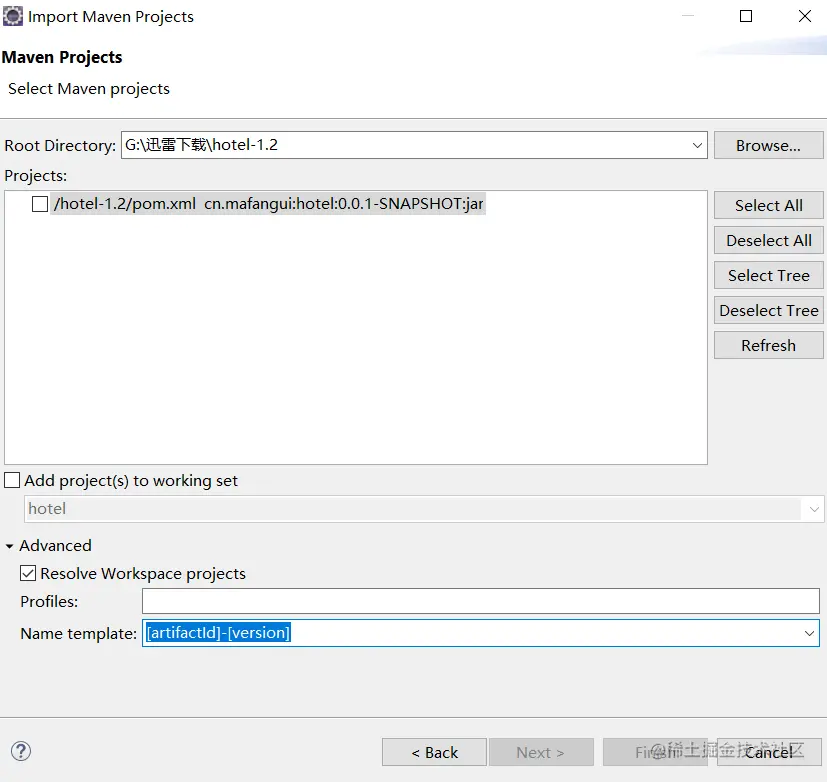Click the Advanced label
Viewport: 827px width, 782px height.
(x=55, y=546)
